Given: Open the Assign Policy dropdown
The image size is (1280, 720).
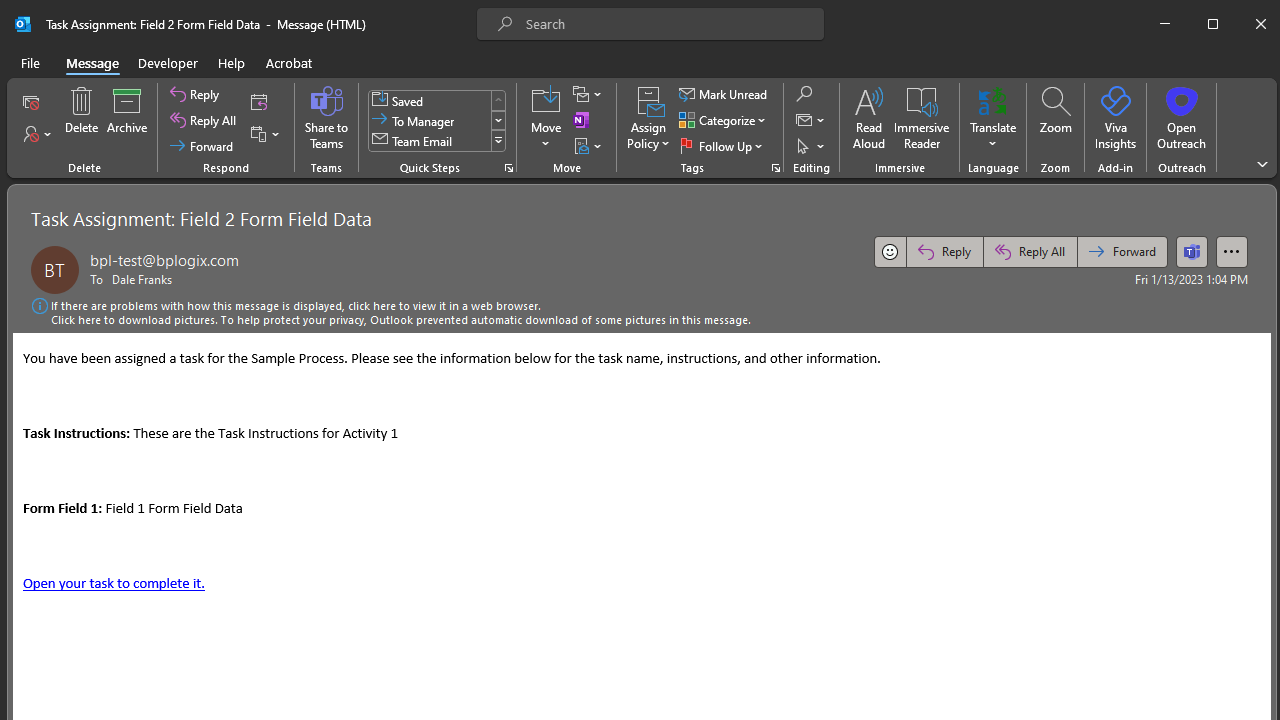Looking at the screenshot, I should [648, 118].
